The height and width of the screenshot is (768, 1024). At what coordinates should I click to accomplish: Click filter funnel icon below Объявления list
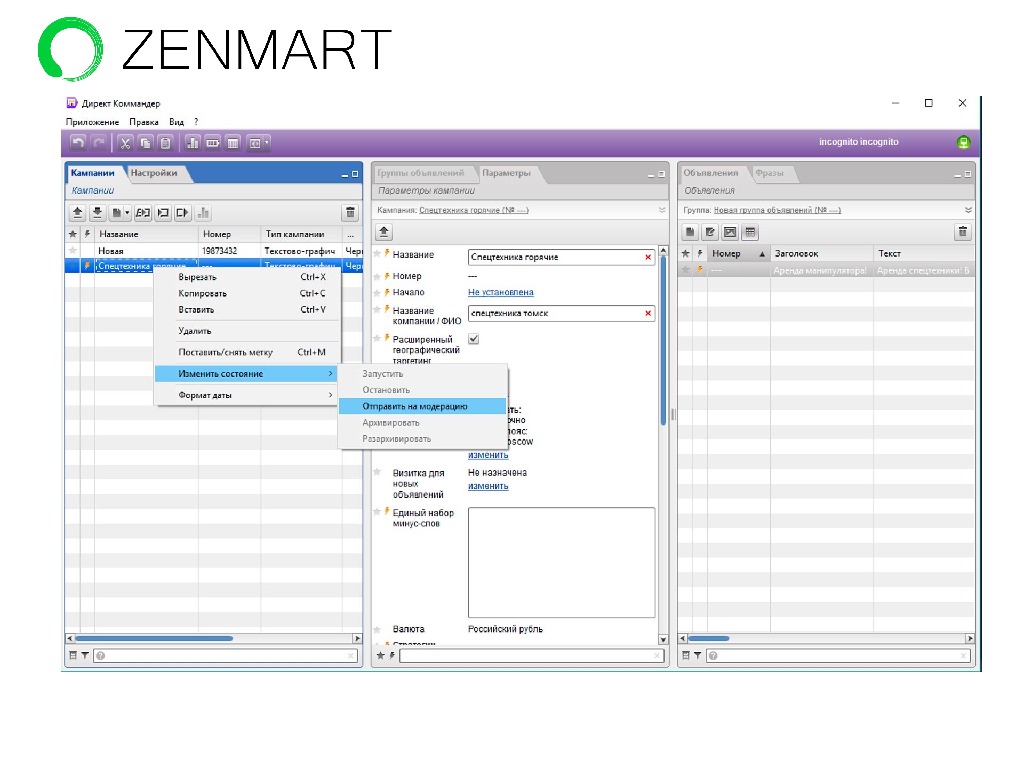[697, 655]
